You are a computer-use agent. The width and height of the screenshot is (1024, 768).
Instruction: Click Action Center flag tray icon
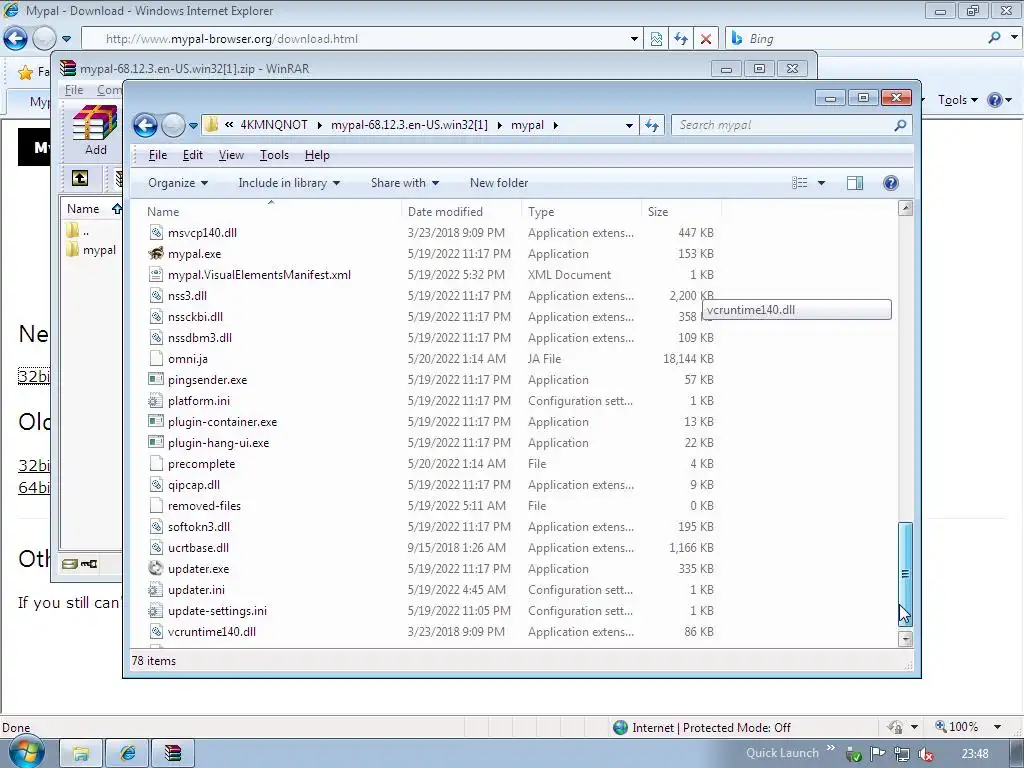pos(878,754)
